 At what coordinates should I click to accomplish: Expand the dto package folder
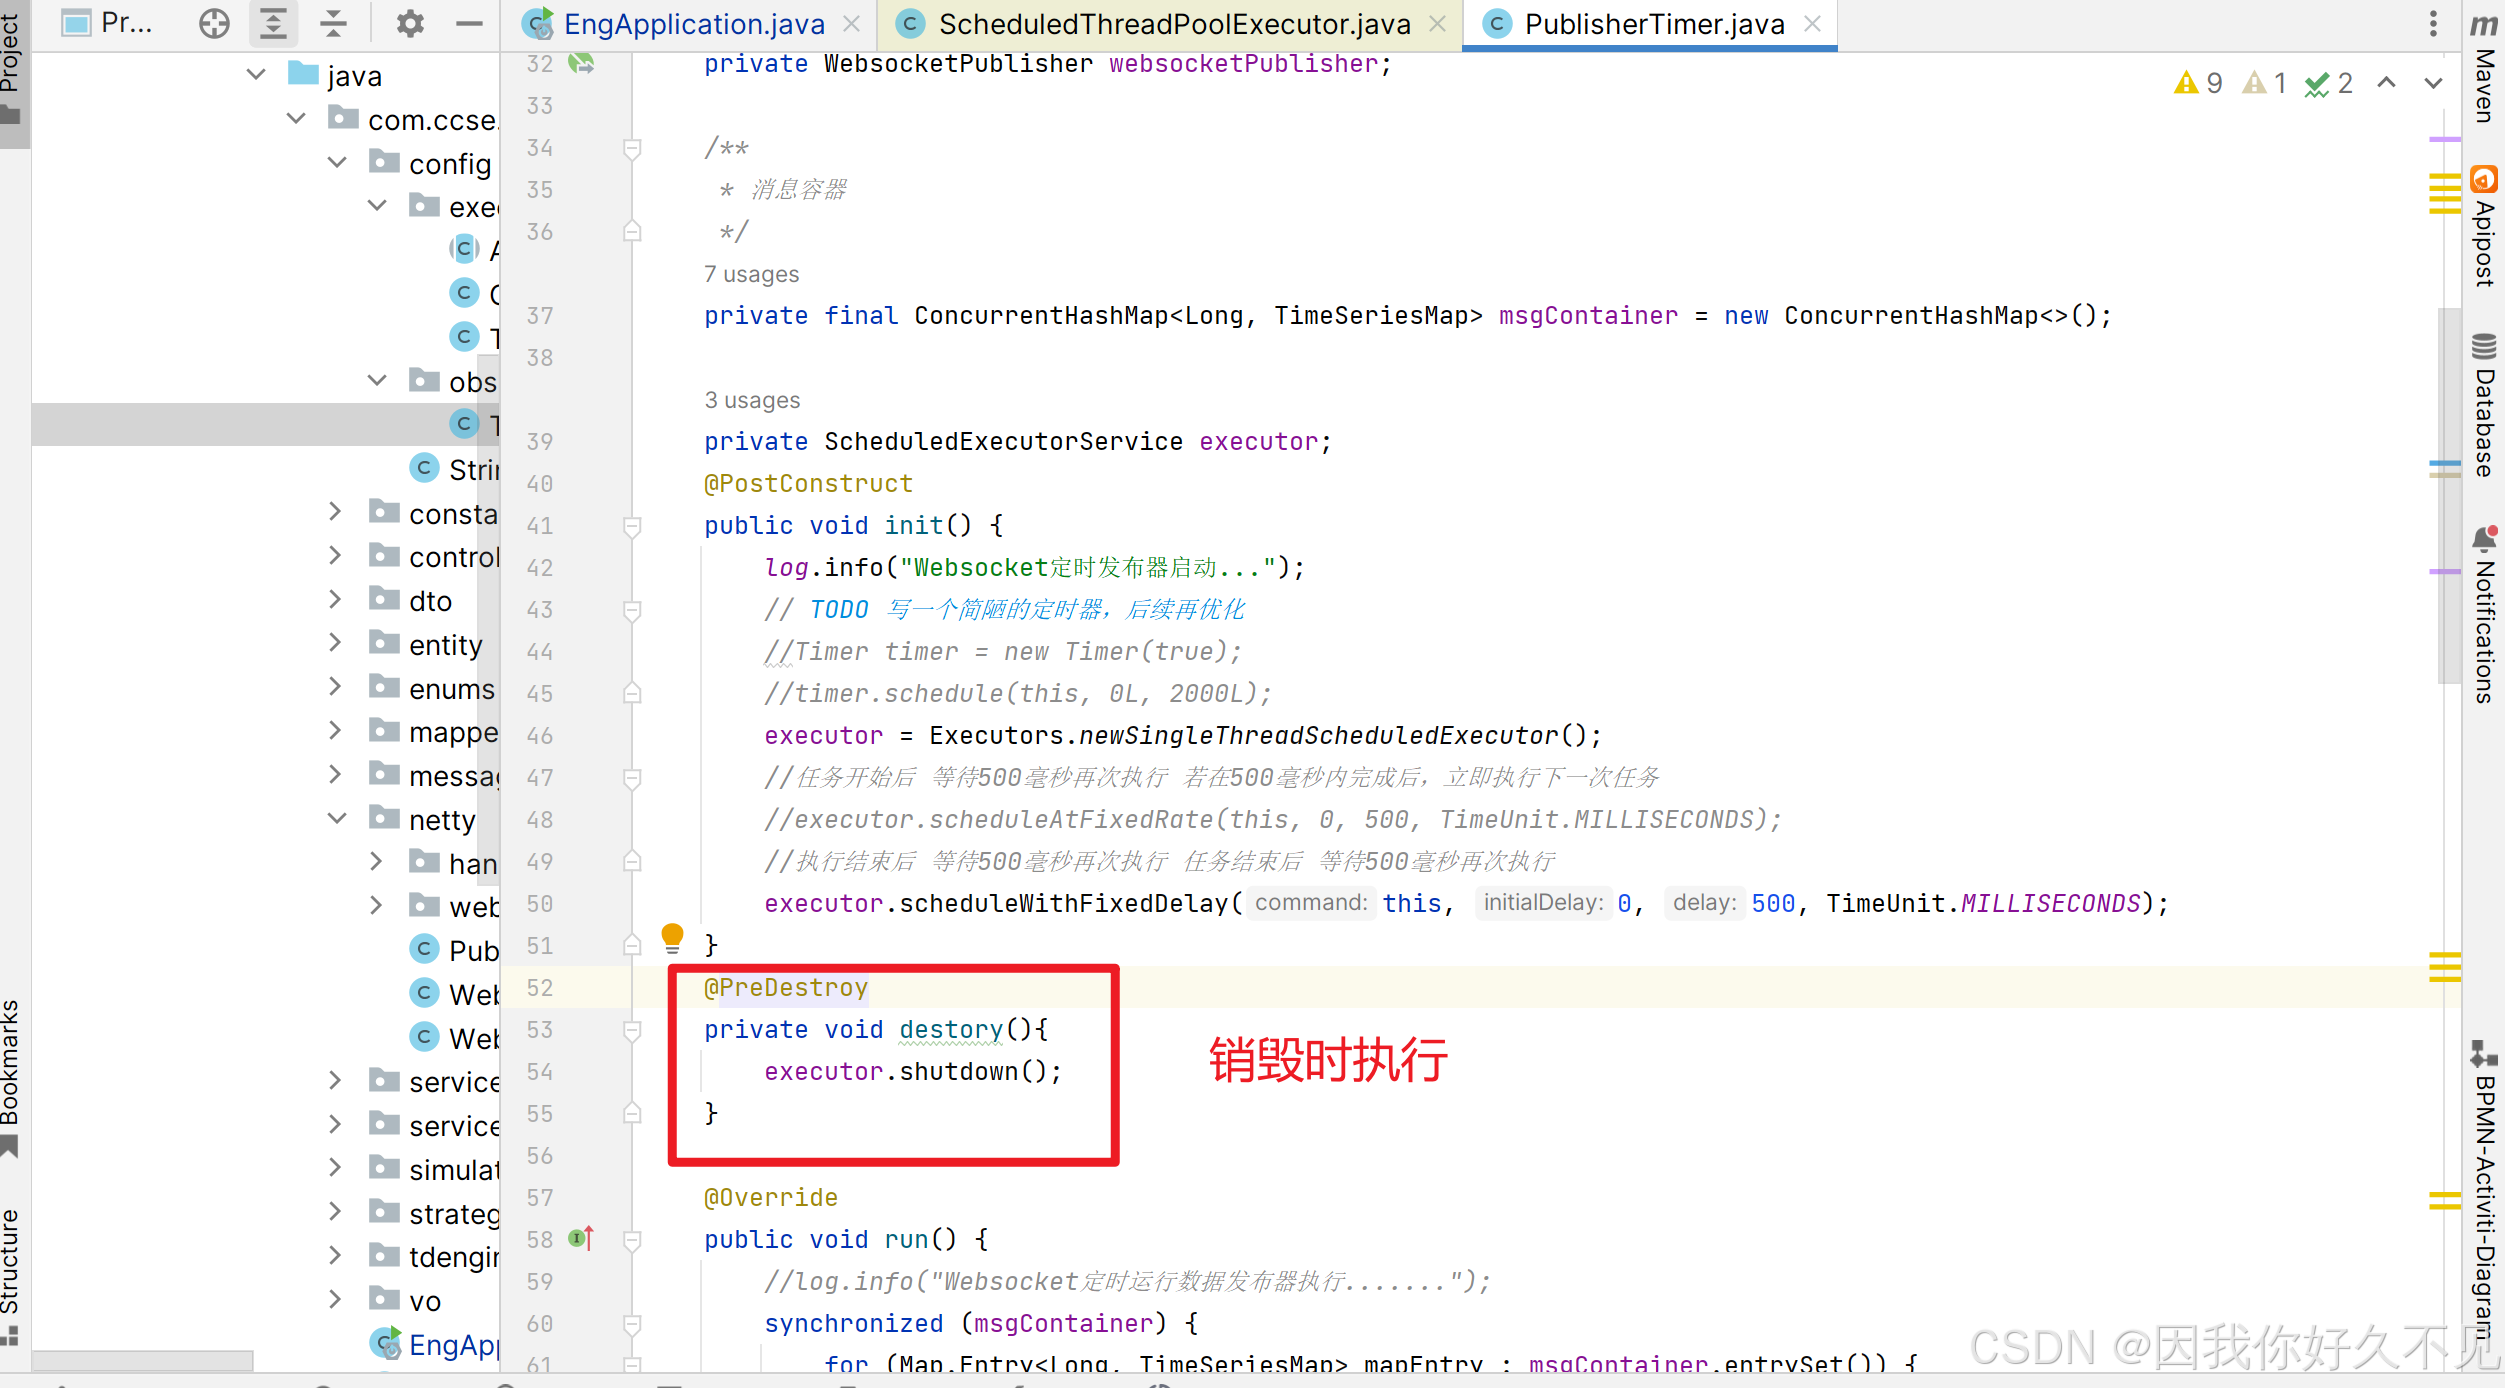click(x=335, y=600)
